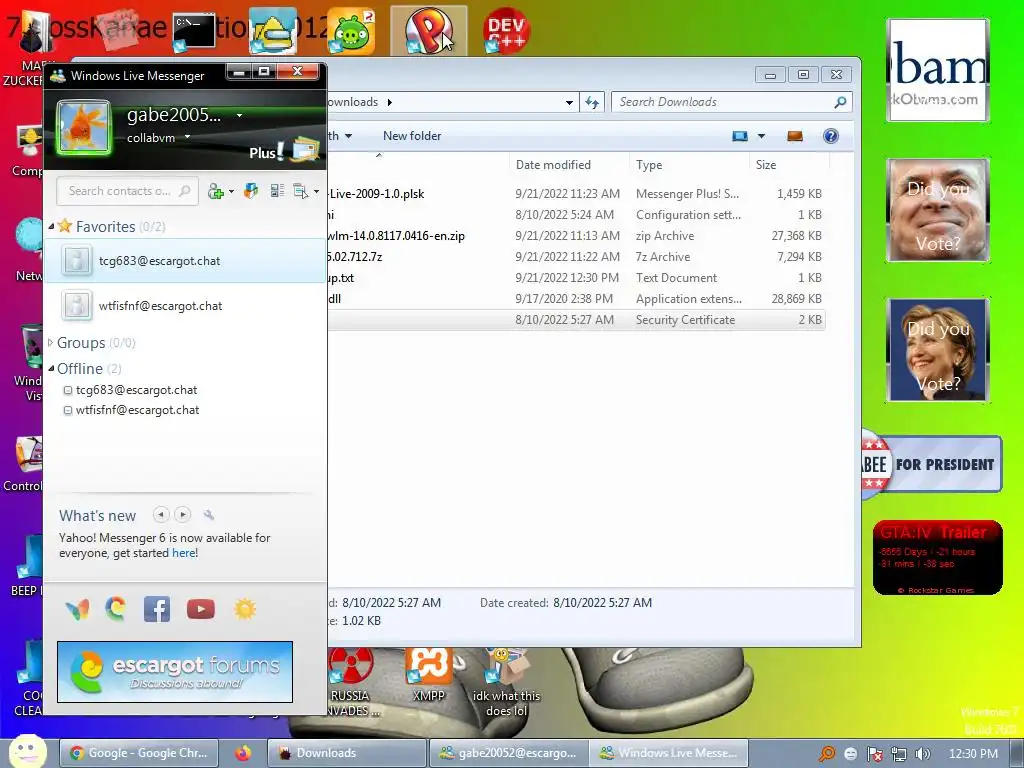This screenshot has height=768, width=1024.
Task: Click the Show menu icon in Messenger toolbar
Action: pos(300,191)
